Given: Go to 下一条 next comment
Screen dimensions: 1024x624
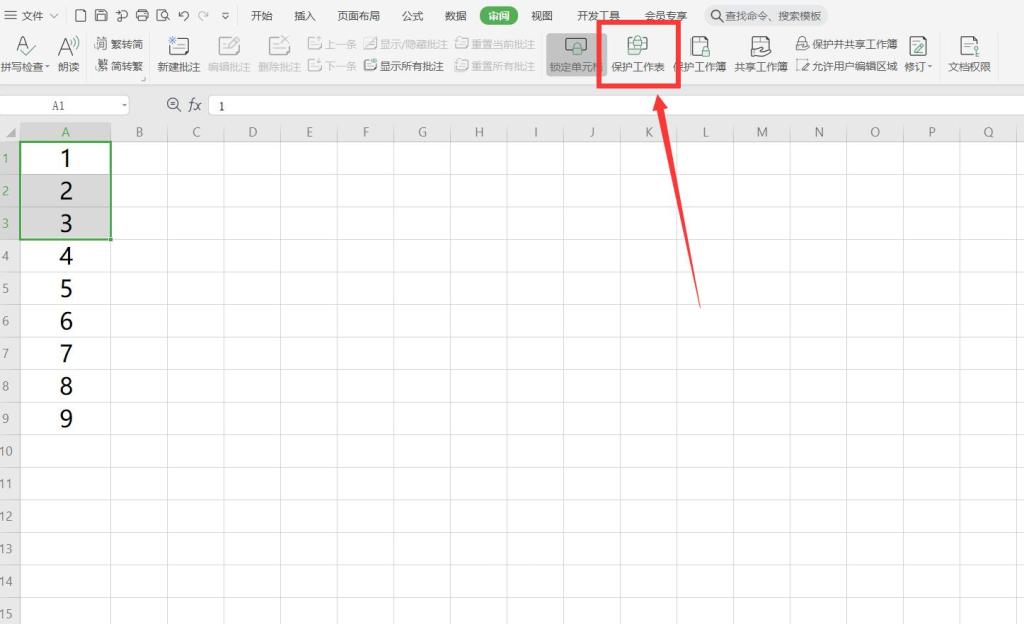Looking at the screenshot, I should click(x=332, y=66).
